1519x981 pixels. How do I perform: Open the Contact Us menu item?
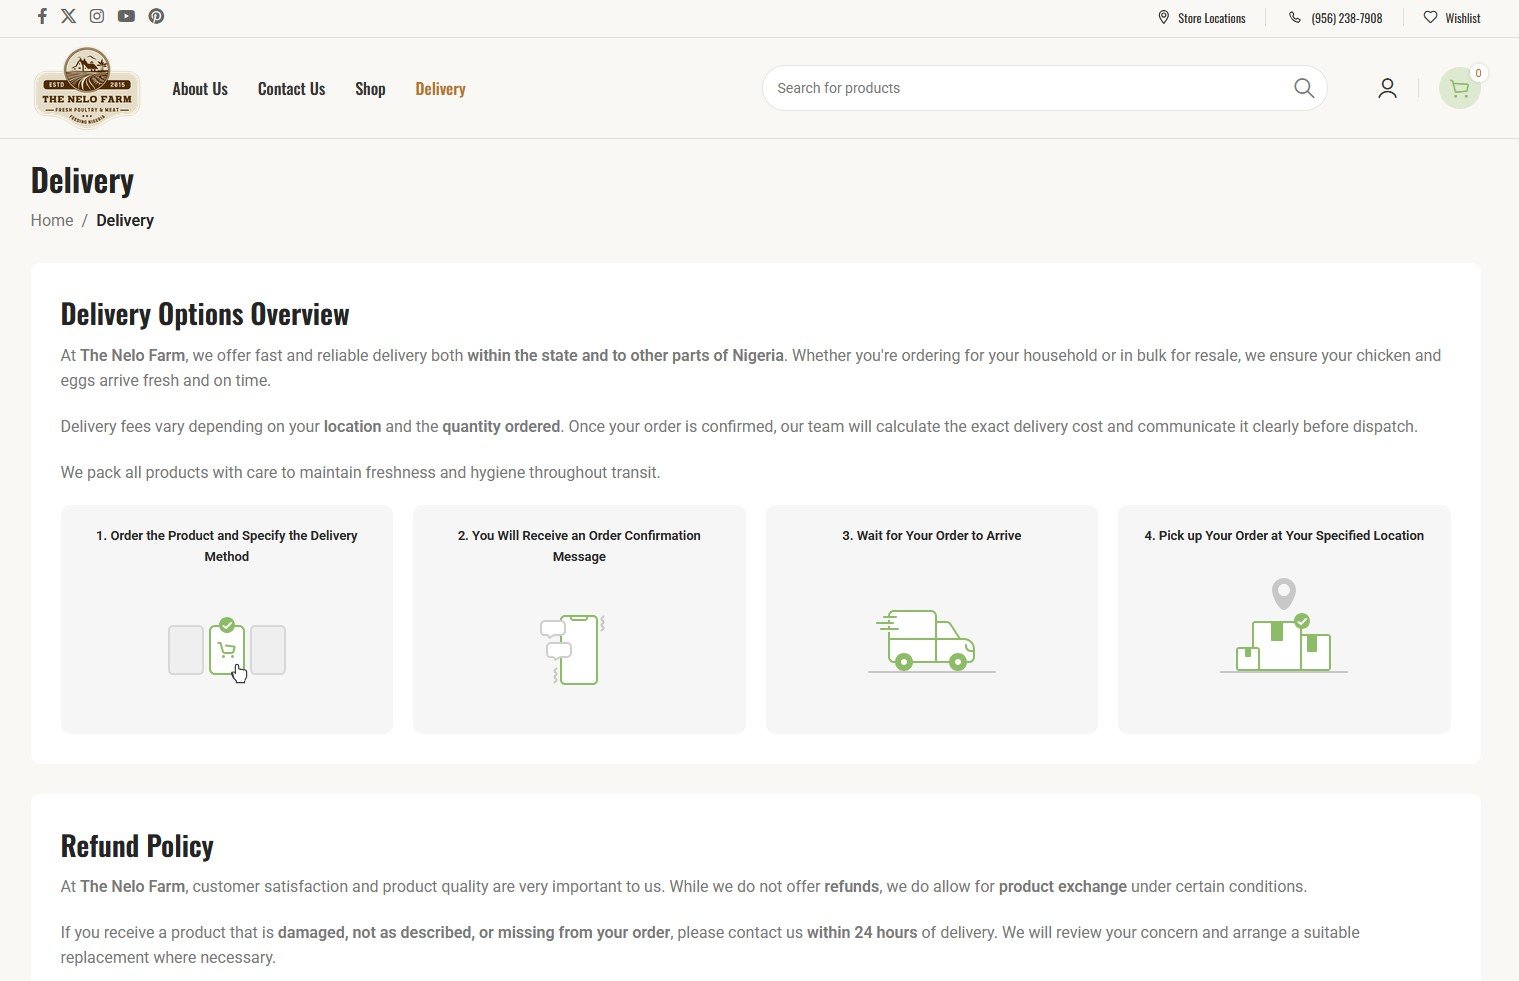pyautogui.click(x=291, y=88)
